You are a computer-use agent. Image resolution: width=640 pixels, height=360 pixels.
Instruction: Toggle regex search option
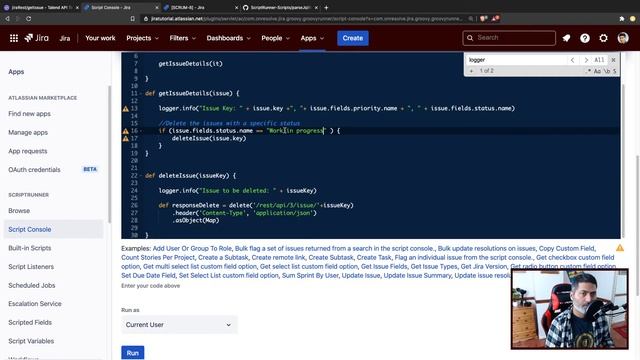pyautogui.click(x=589, y=71)
